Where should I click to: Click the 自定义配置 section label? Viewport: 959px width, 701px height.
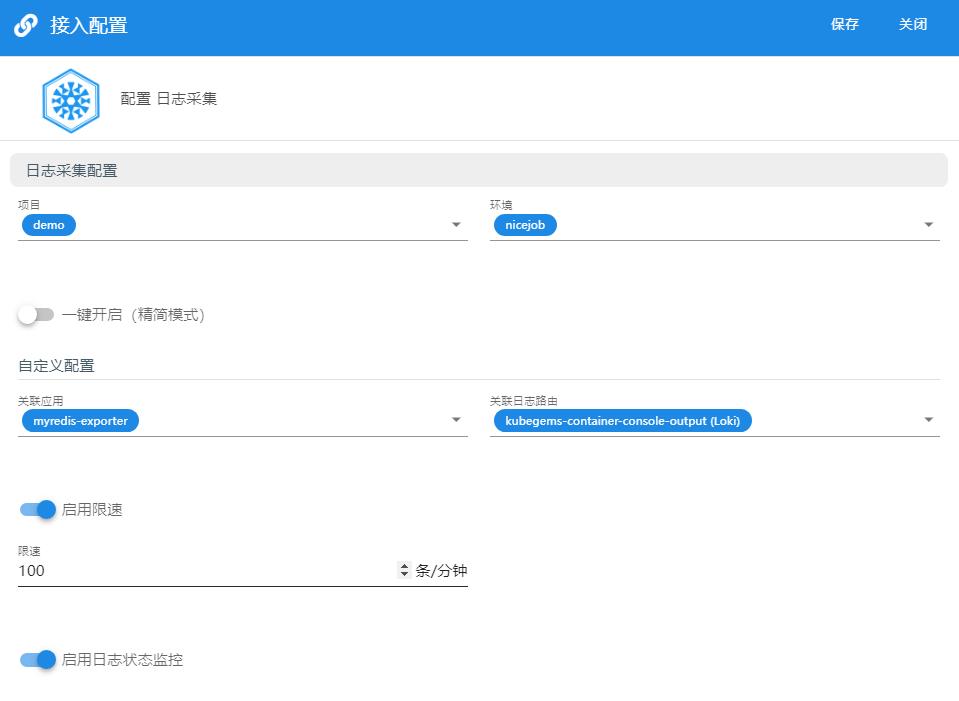[x=56, y=366]
